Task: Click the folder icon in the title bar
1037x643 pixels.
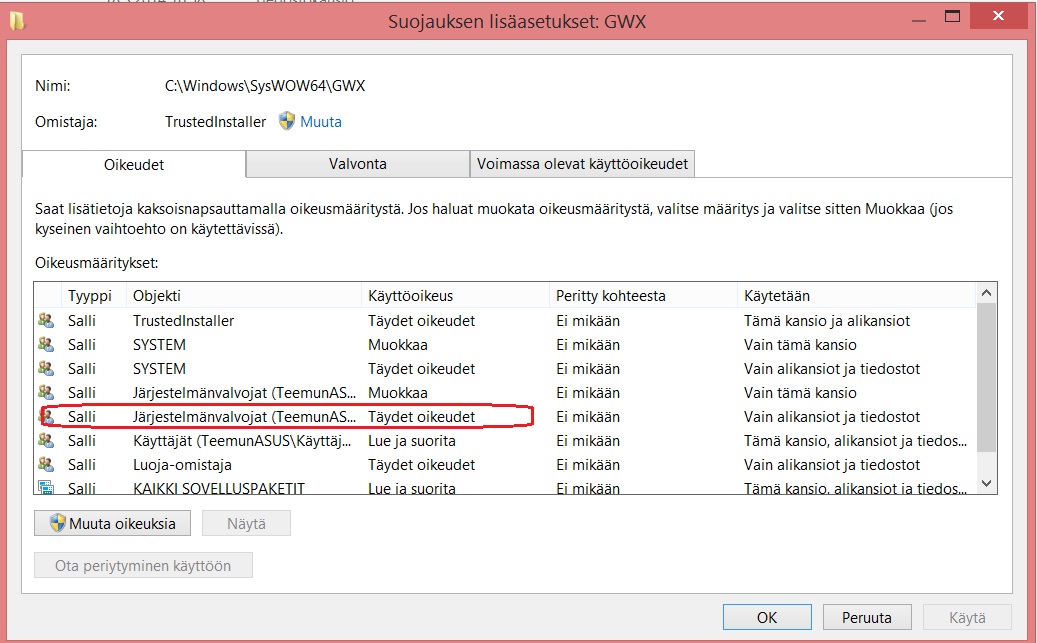Action: pos(17,19)
